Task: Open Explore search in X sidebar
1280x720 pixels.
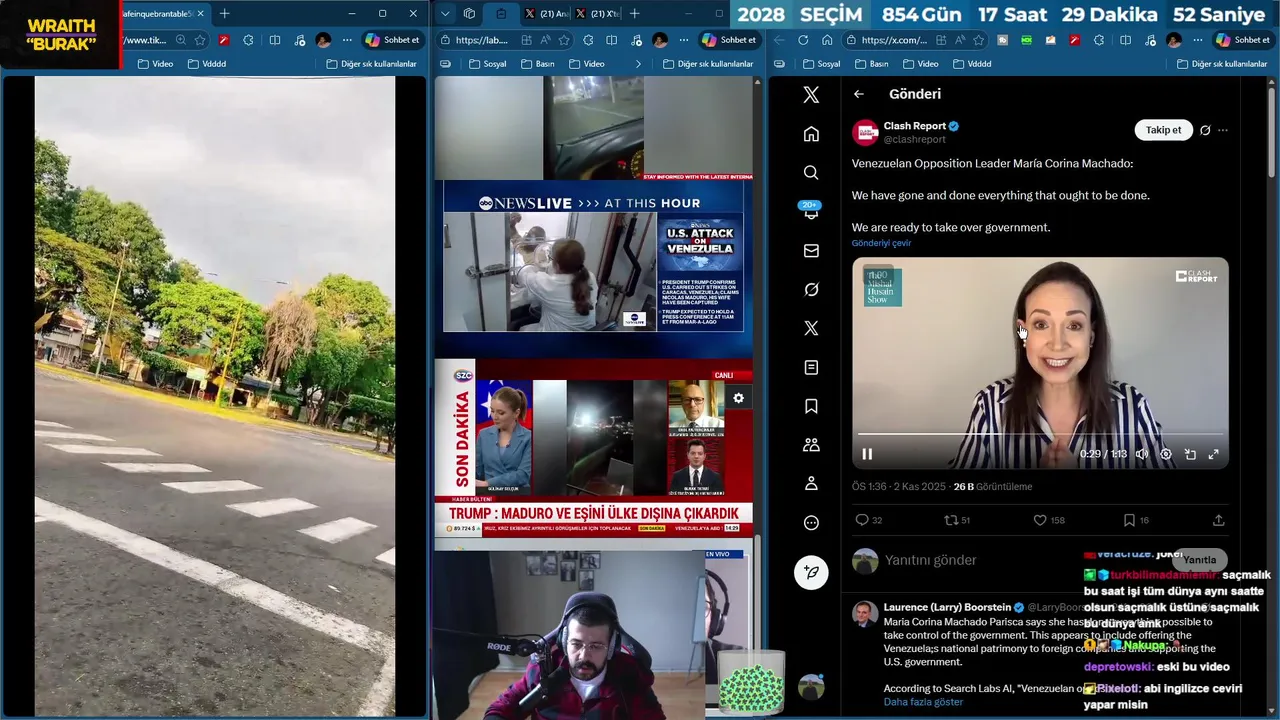Action: coord(811,173)
